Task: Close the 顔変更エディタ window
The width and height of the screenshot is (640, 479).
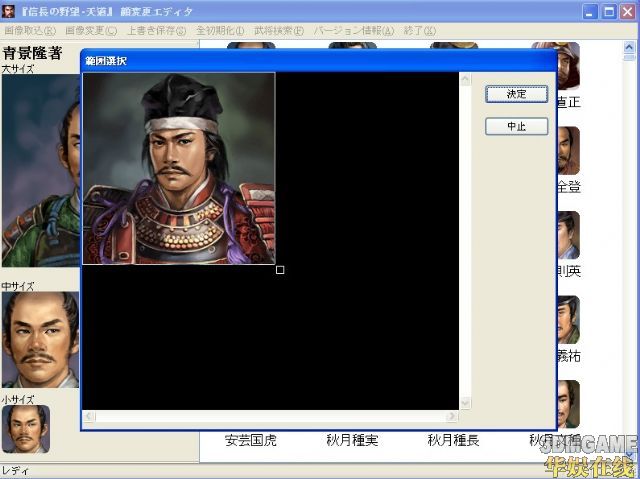Action: pos(628,11)
